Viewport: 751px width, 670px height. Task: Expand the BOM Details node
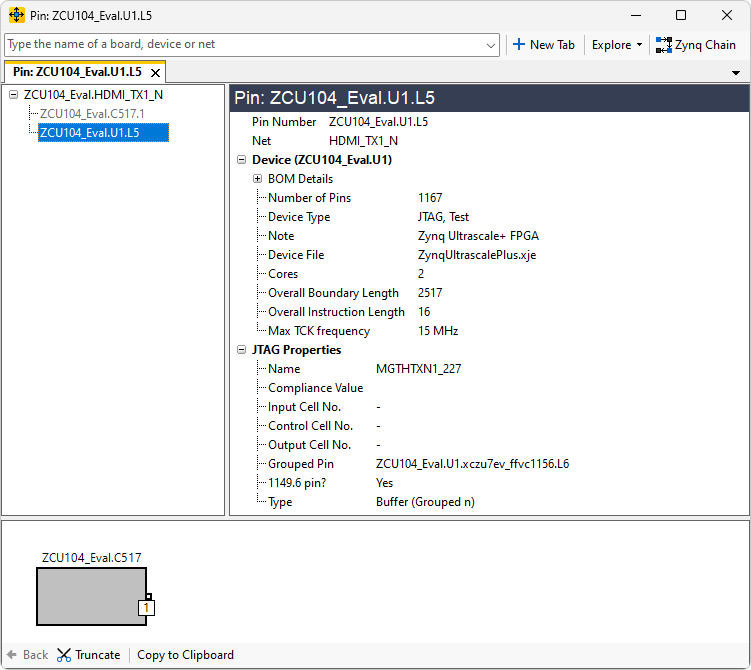(257, 179)
